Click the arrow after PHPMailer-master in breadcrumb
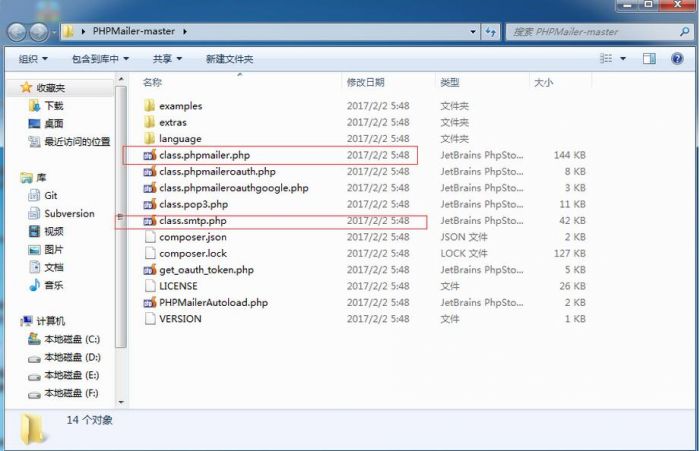The image size is (700, 451). (x=185, y=31)
